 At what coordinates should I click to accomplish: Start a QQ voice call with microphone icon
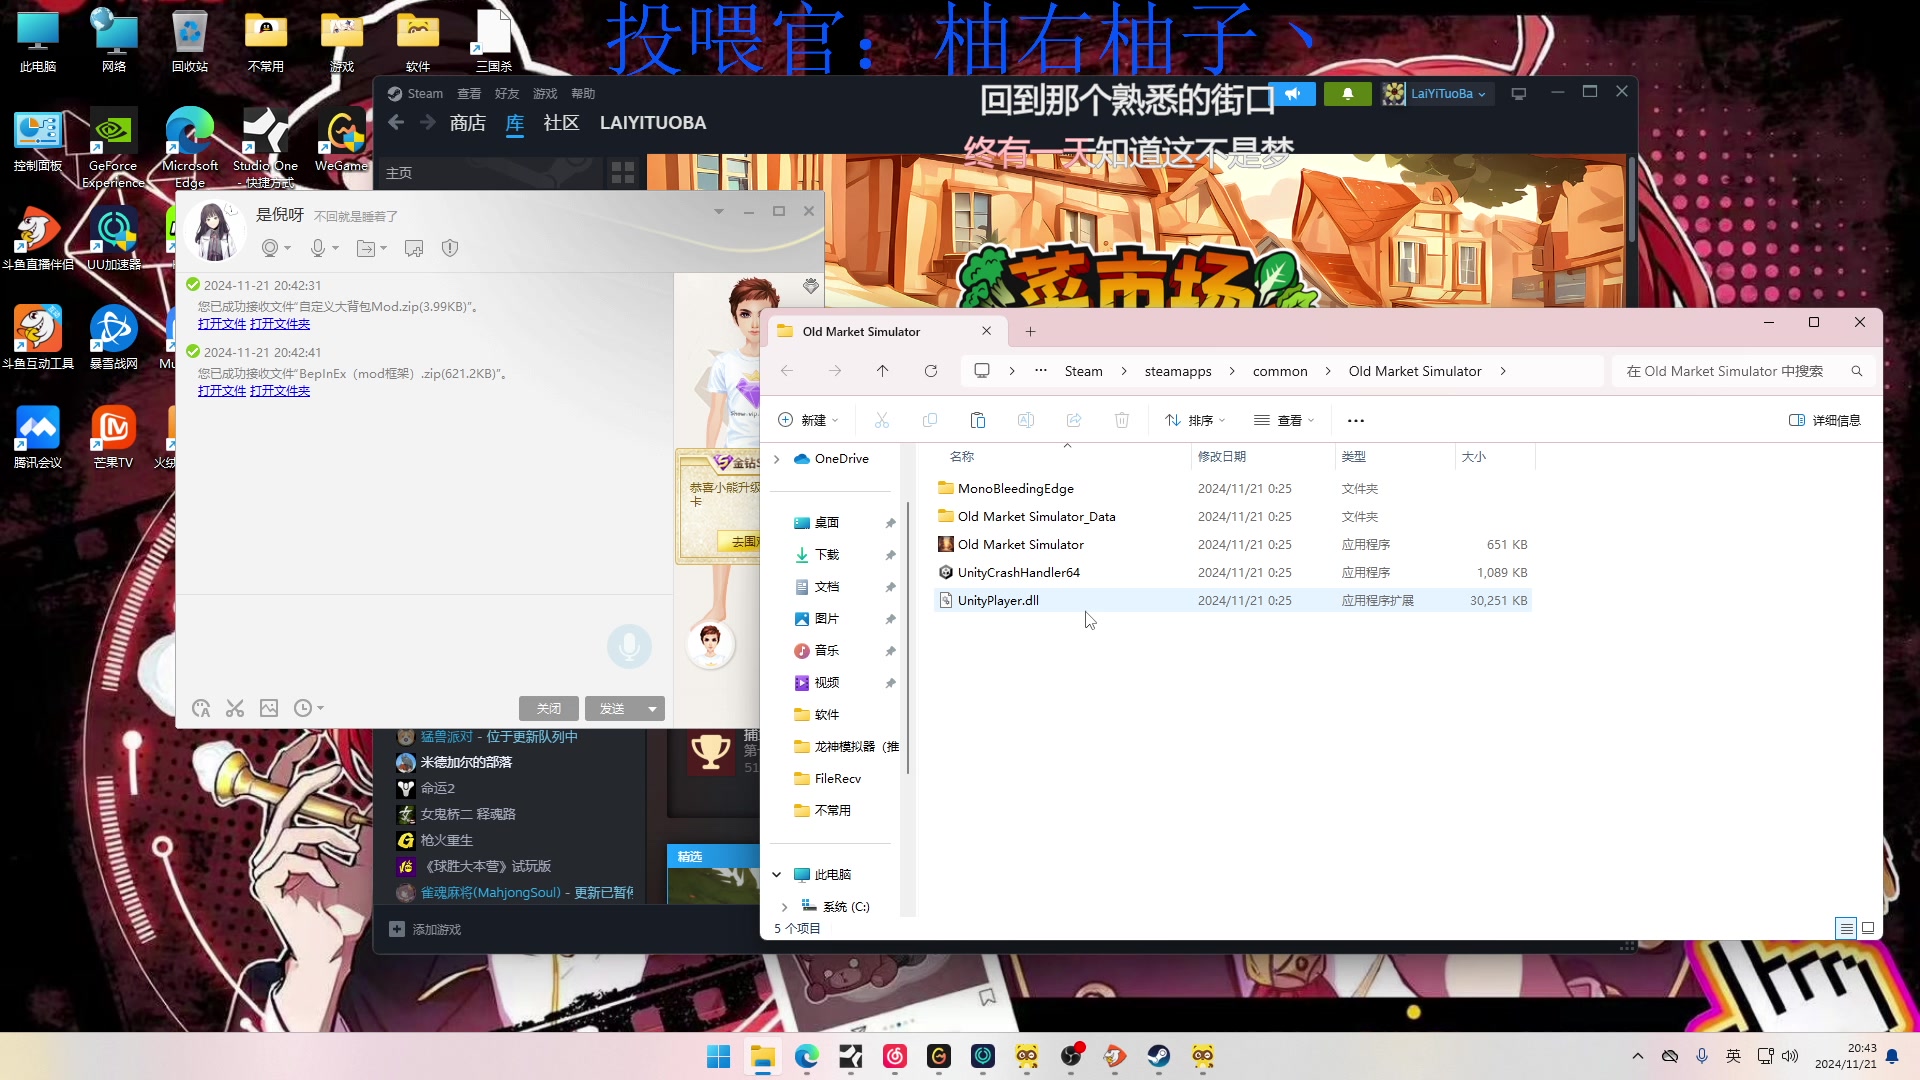pos(318,248)
